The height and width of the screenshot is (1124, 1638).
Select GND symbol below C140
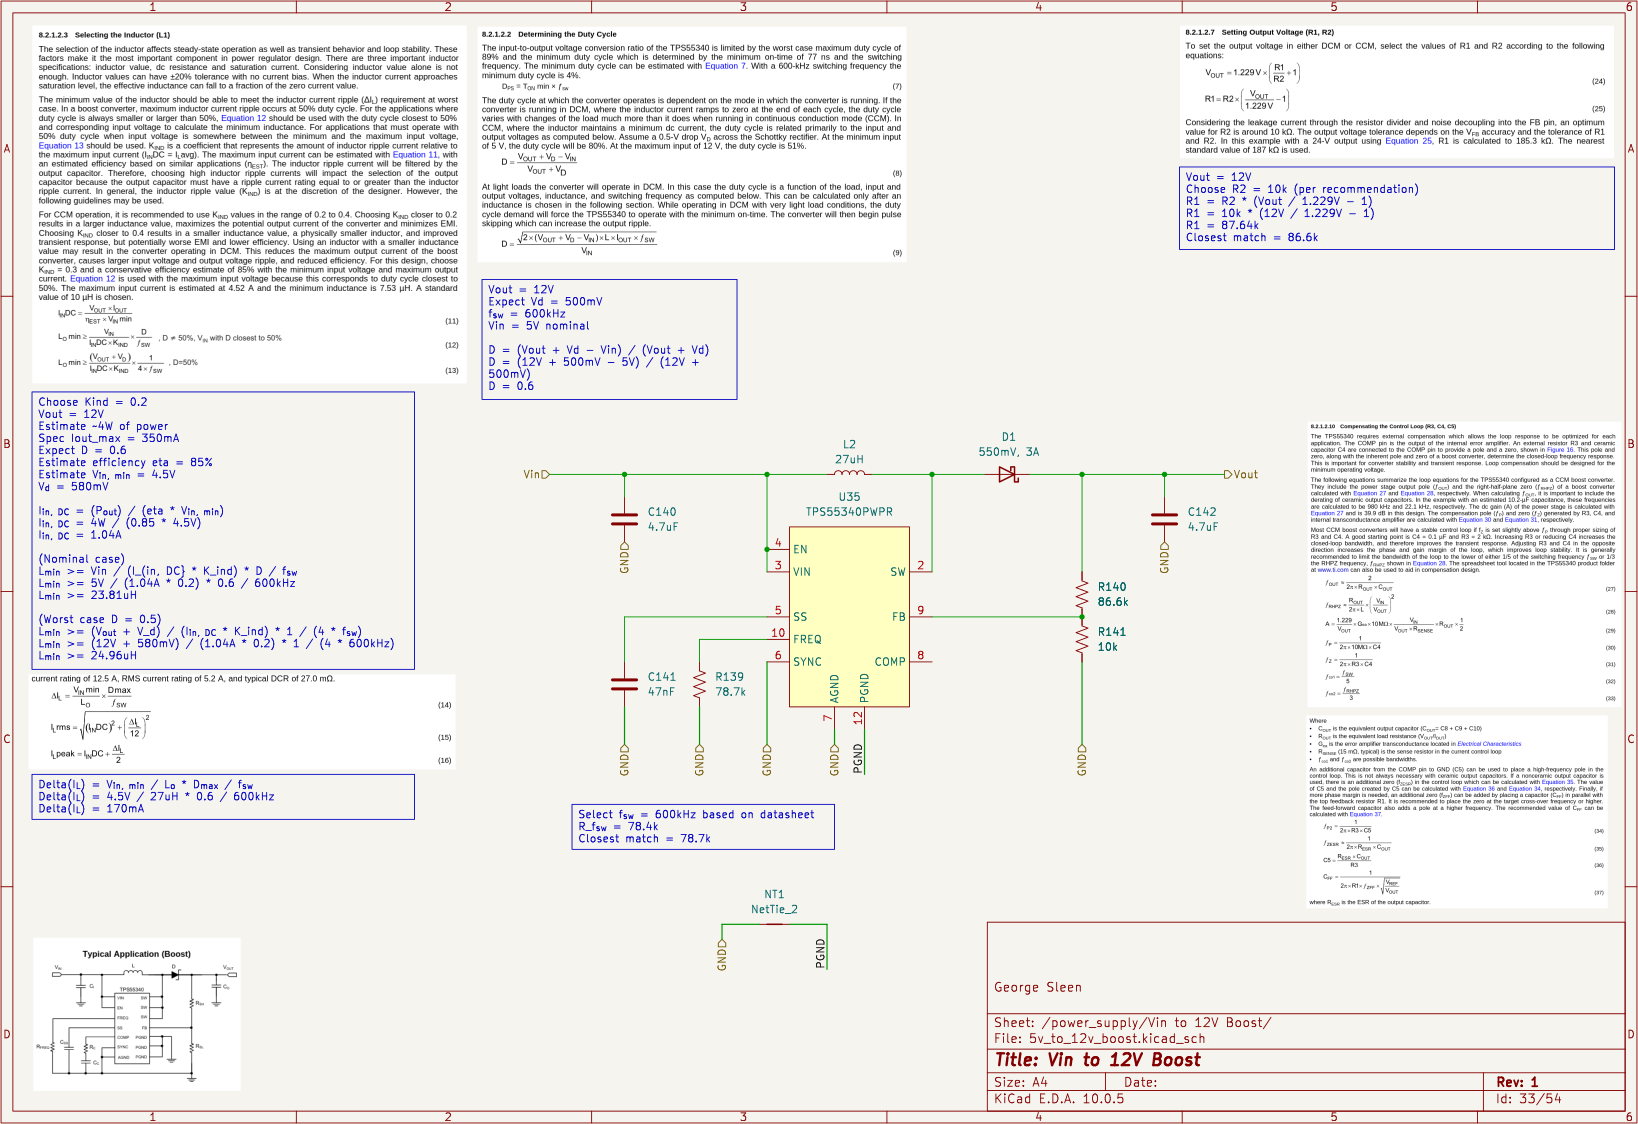click(624, 558)
